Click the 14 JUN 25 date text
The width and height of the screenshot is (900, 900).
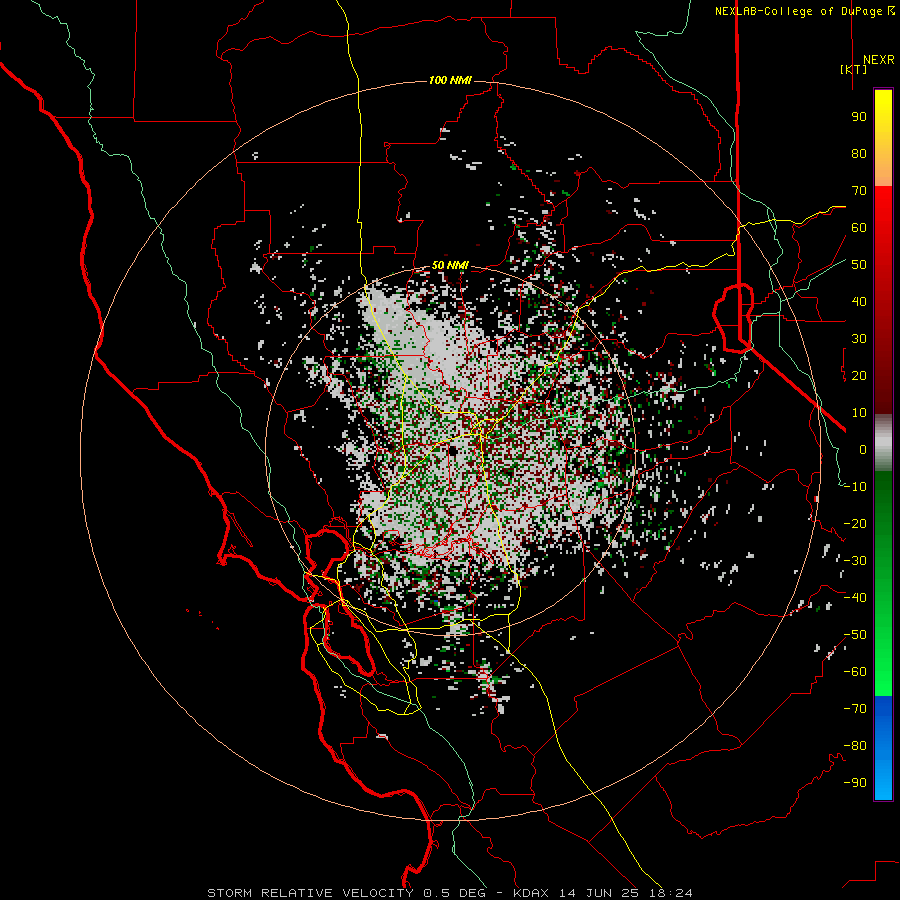tap(599, 893)
